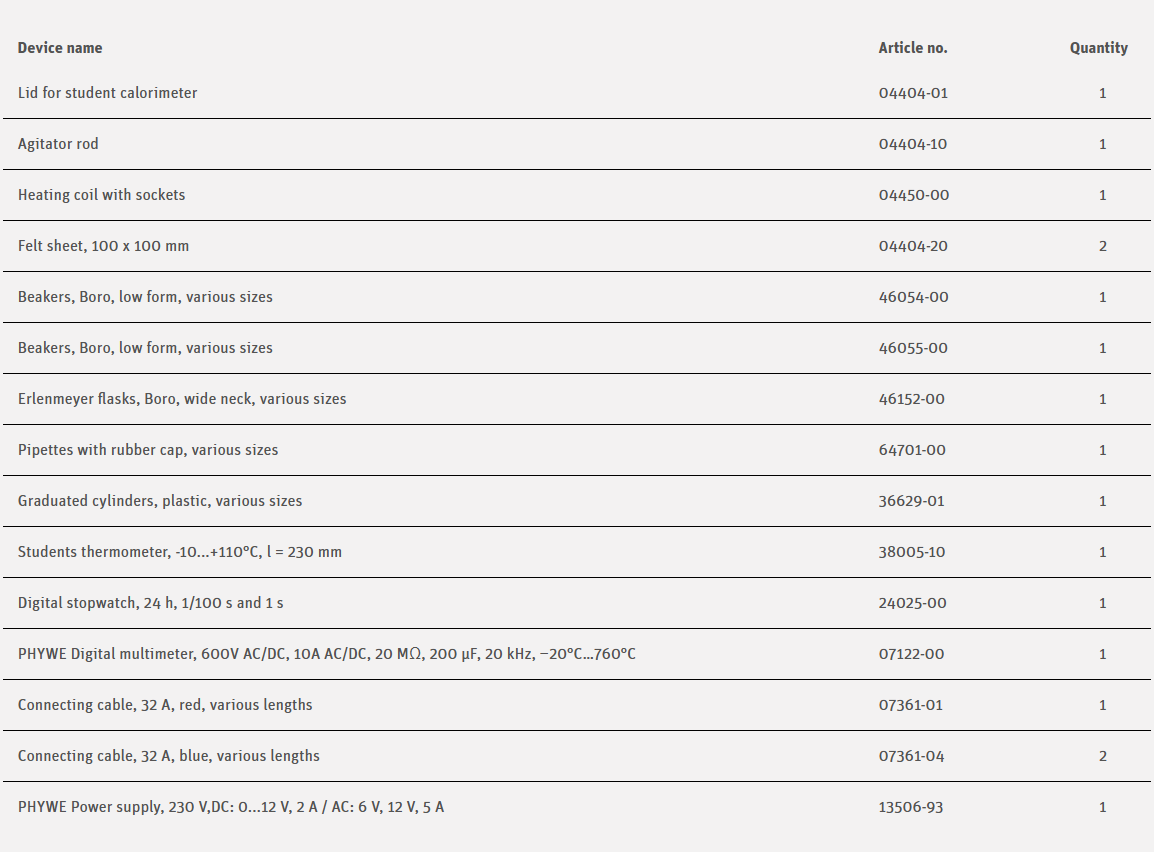Click the Quantity column header
The width and height of the screenshot is (1154, 852).
(1098, 48)
